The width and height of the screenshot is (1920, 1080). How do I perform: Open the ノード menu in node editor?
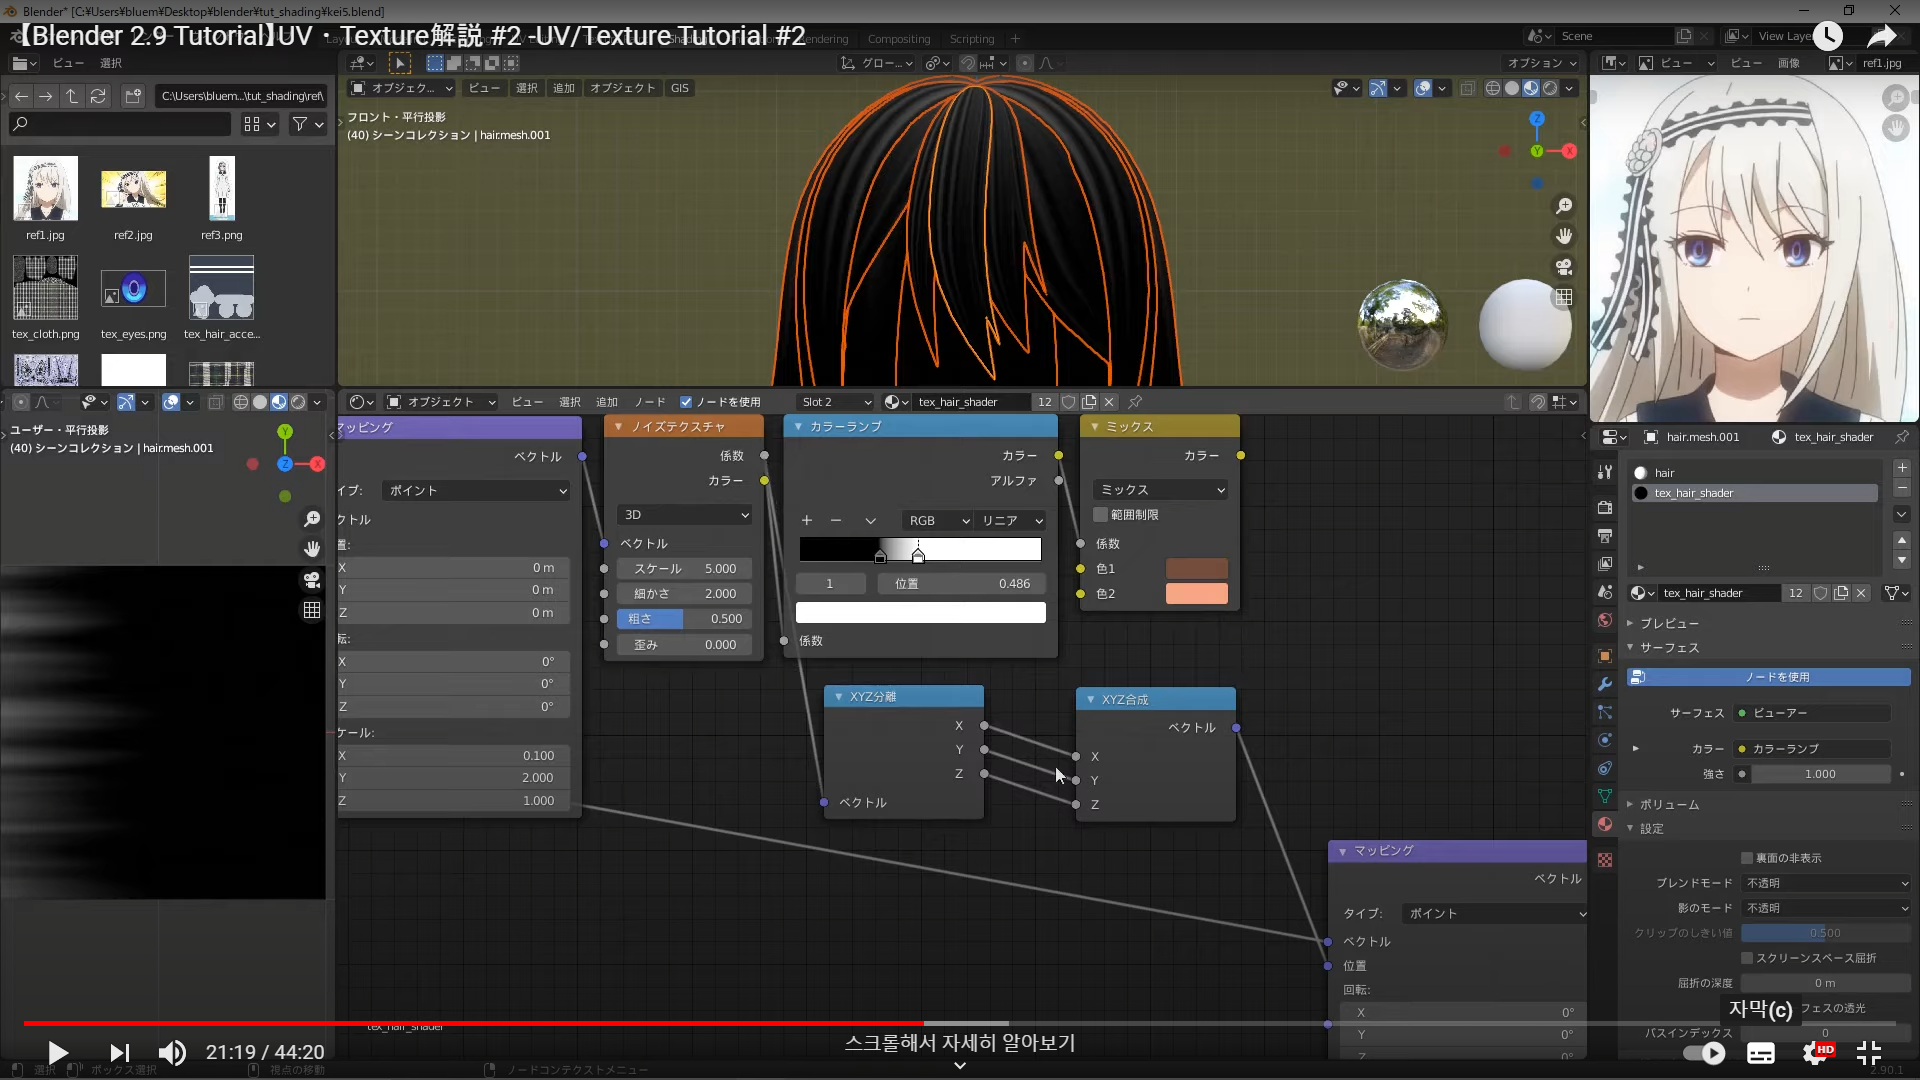click(649, 402)
